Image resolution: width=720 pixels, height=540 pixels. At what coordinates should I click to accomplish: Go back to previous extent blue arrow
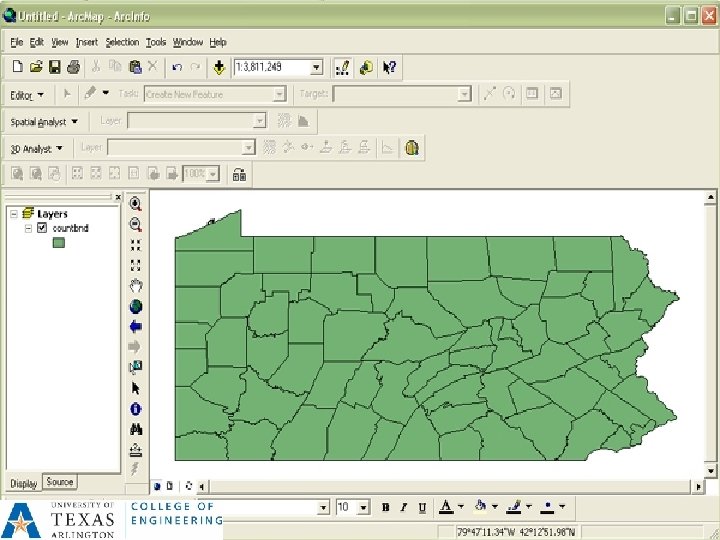pyautogui.click(x=135, y=326)
